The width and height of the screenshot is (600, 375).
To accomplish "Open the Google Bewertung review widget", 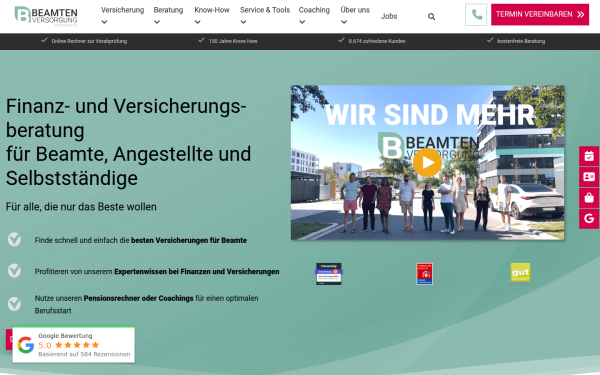I will tap(73, 344).
